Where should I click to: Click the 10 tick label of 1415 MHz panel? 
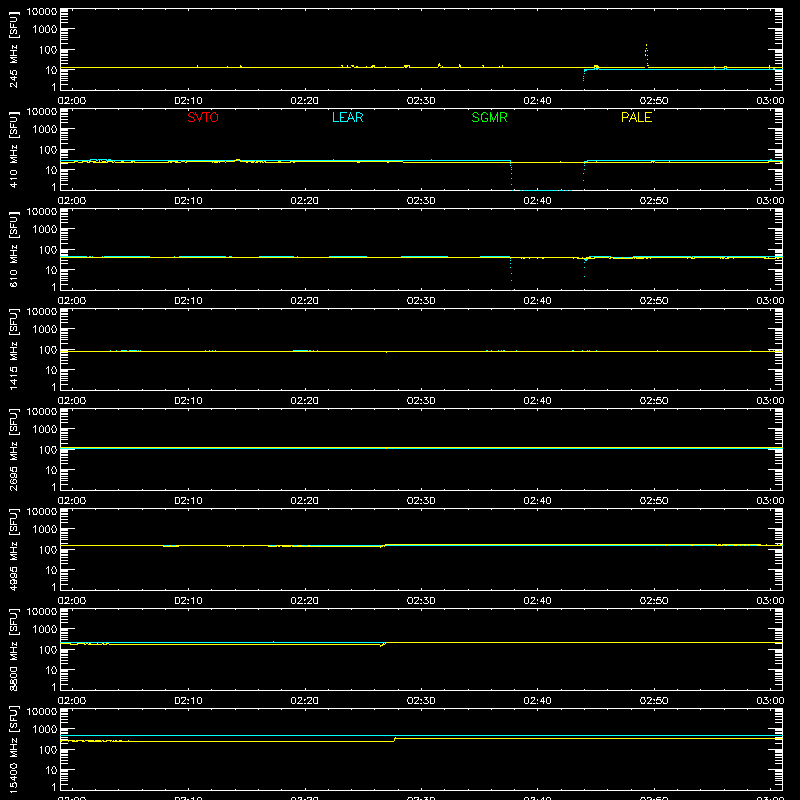coord(51,370)
